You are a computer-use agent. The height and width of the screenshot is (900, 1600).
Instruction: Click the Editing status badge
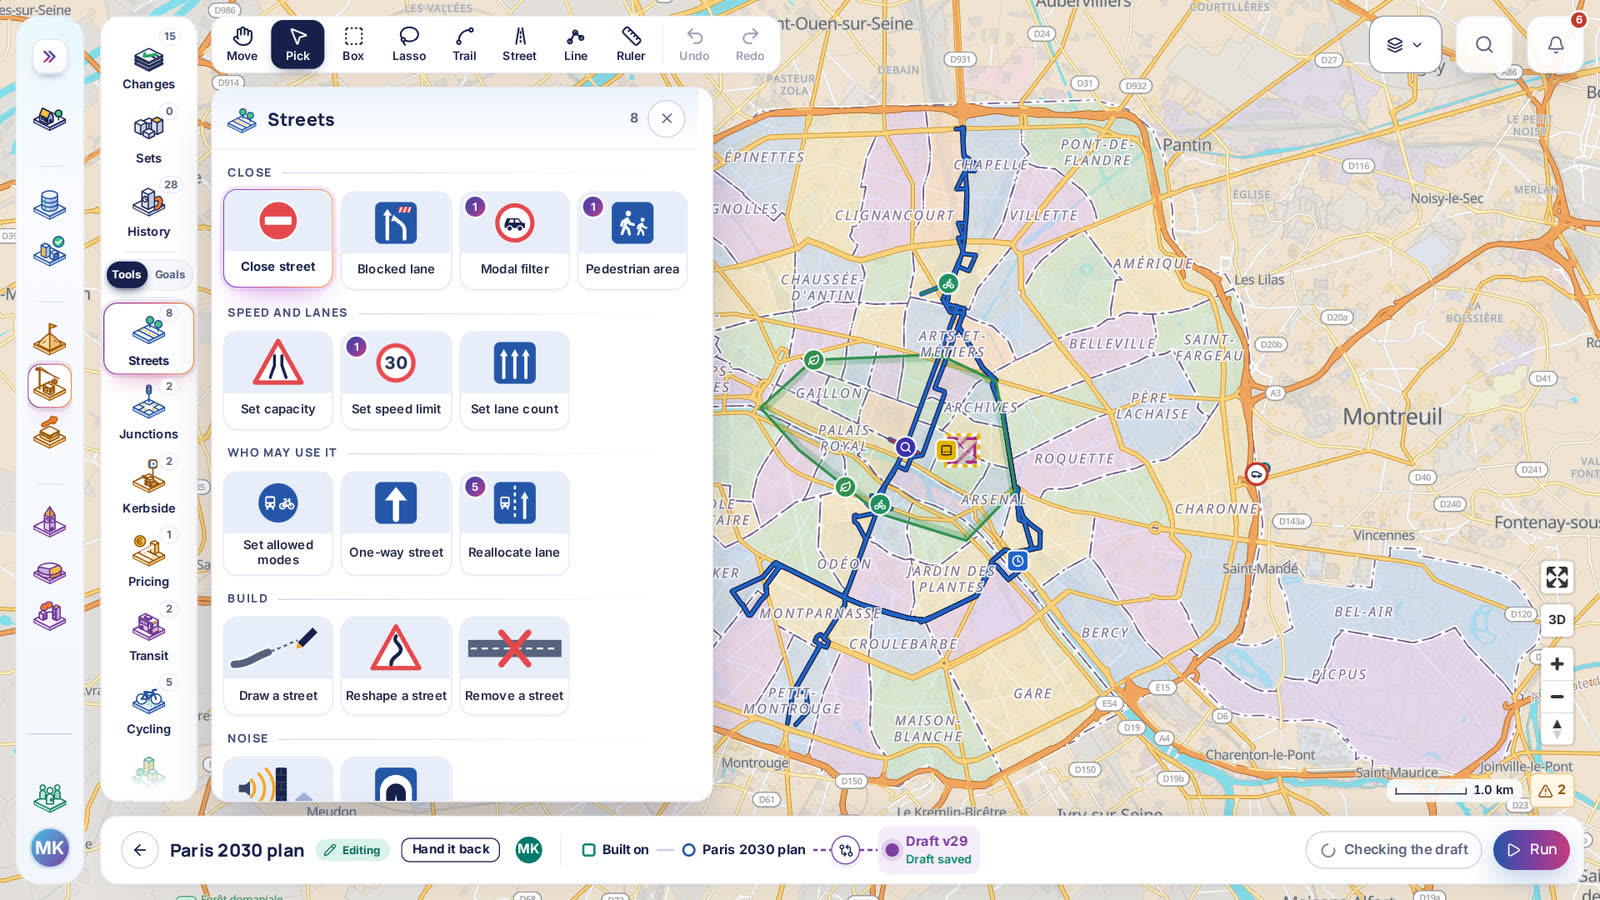(x=353, y=850)
